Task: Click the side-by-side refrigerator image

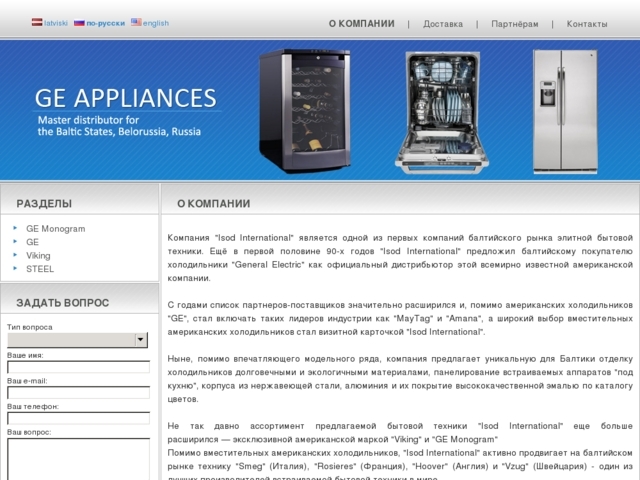Action: (x=566, y=111)
